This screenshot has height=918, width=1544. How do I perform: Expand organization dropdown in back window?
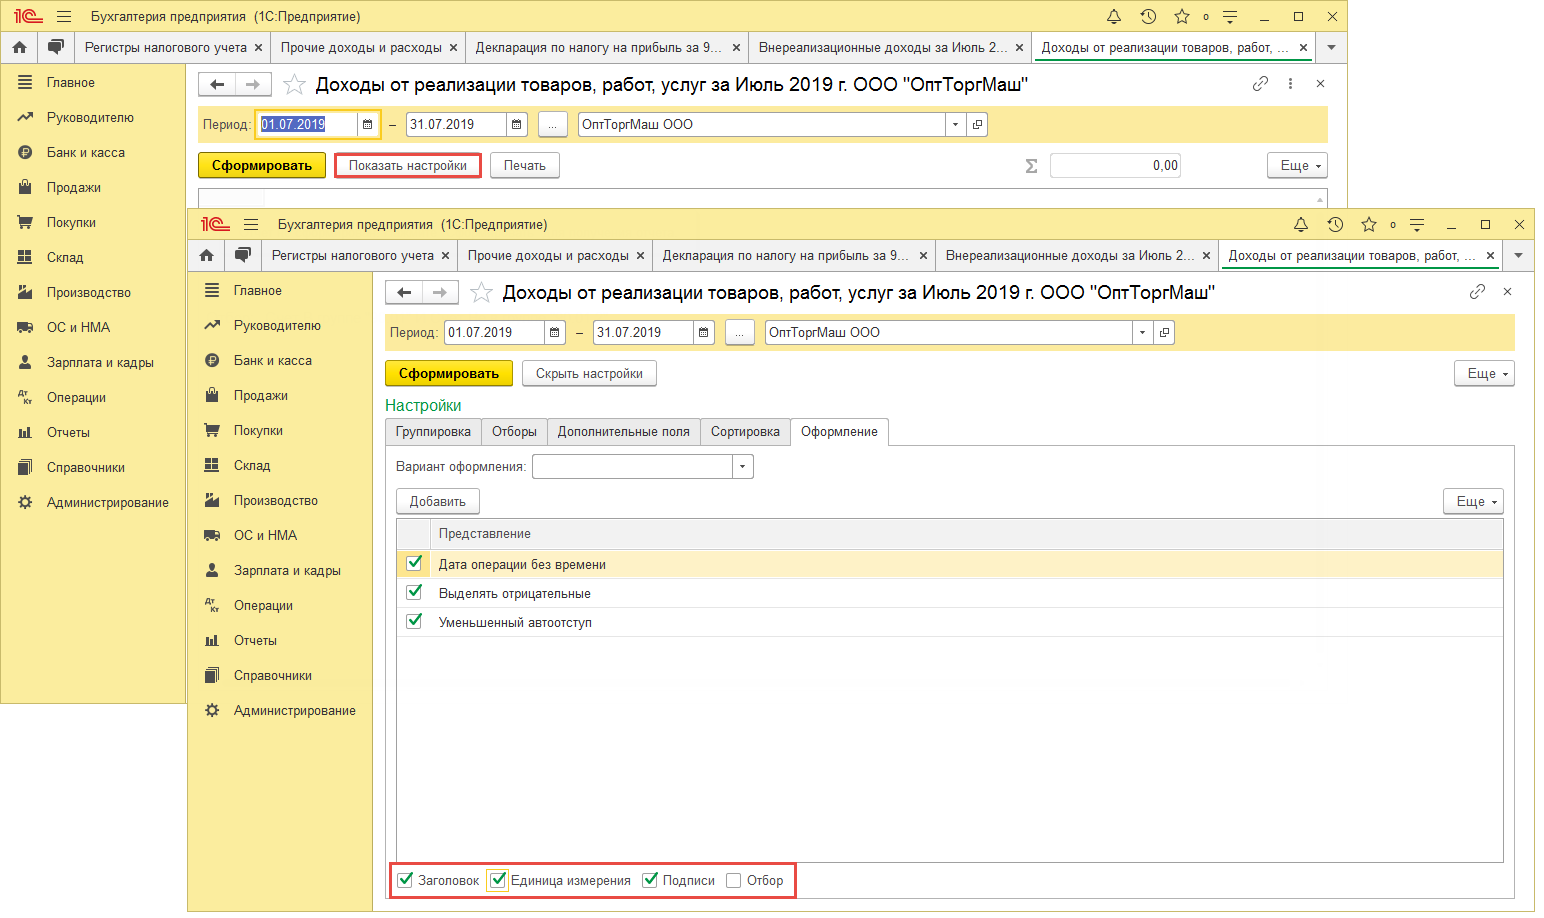(956, 125)
